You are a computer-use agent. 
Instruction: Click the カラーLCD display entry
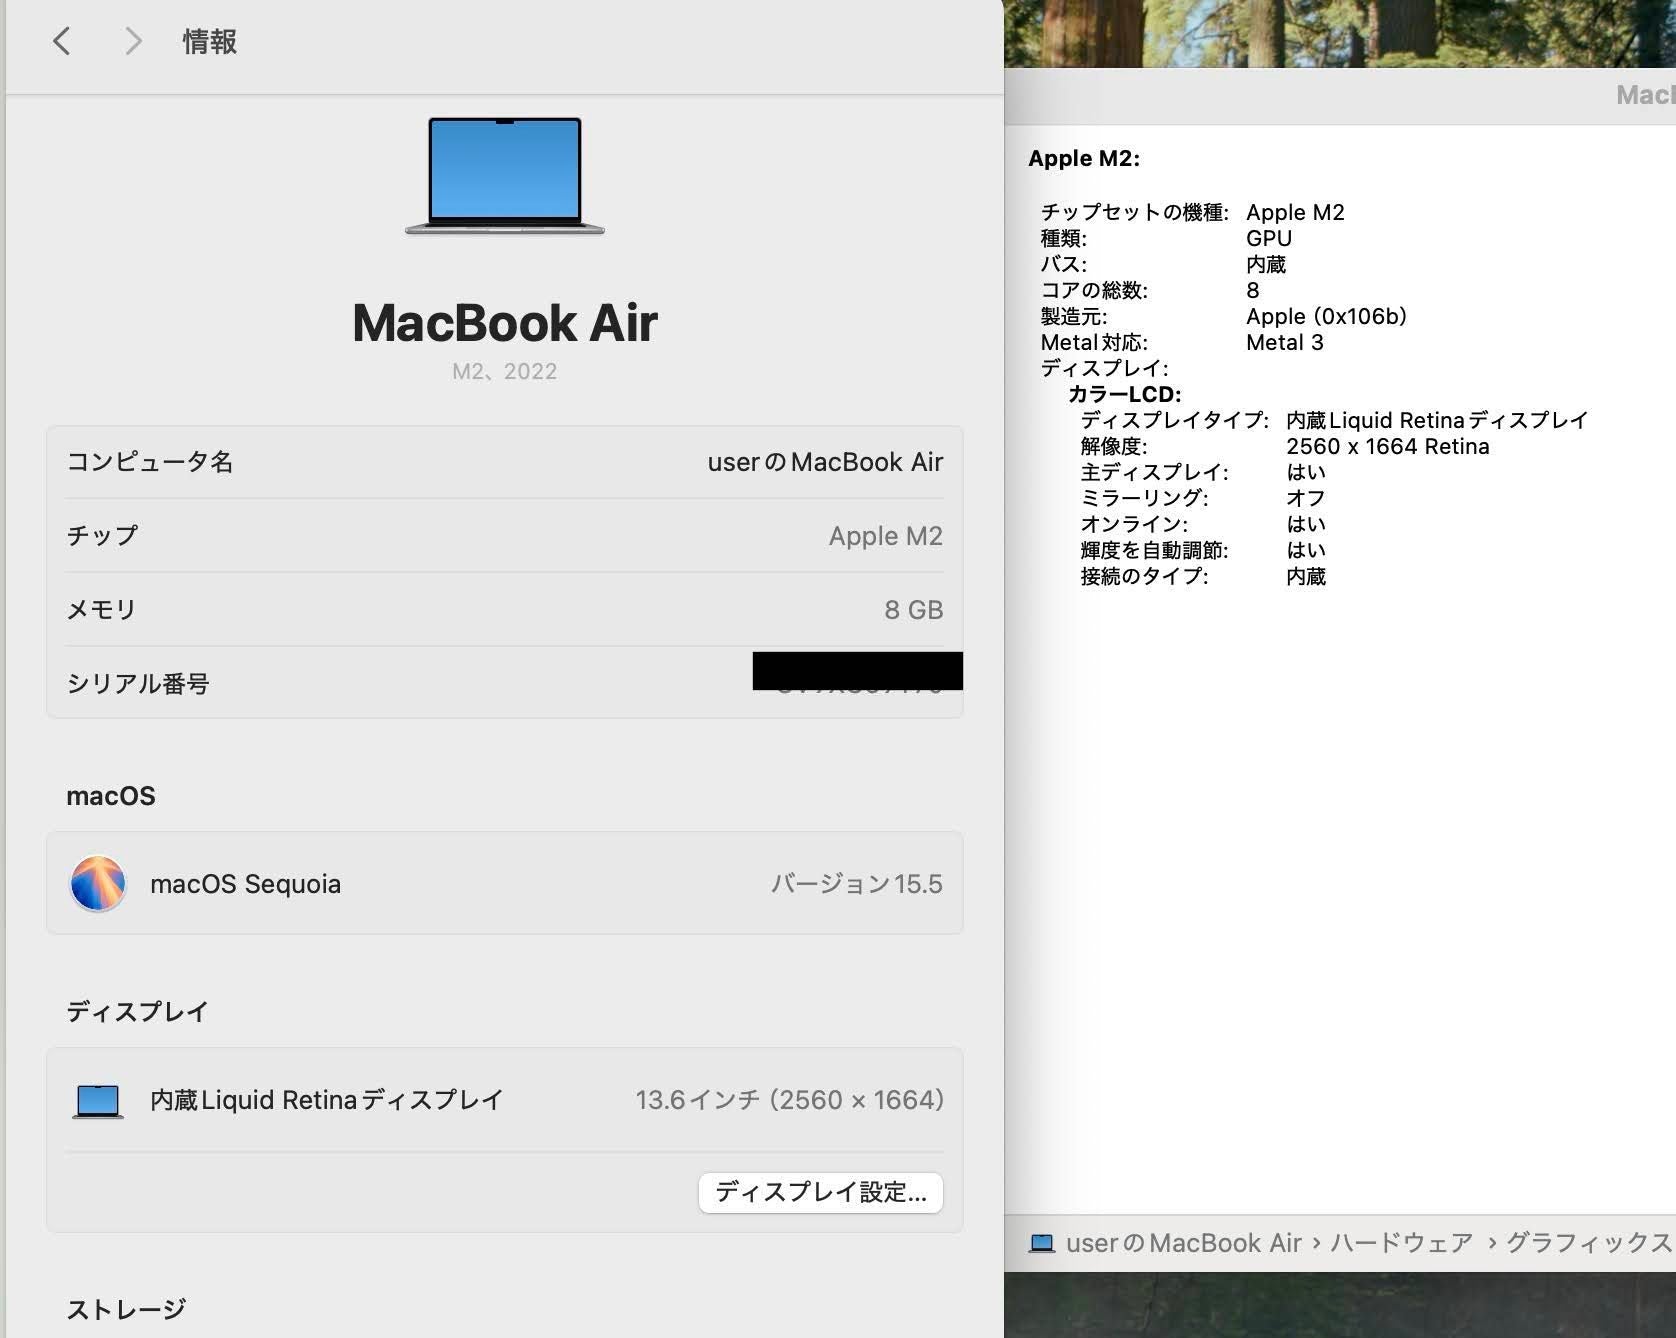pos(1124,394)
